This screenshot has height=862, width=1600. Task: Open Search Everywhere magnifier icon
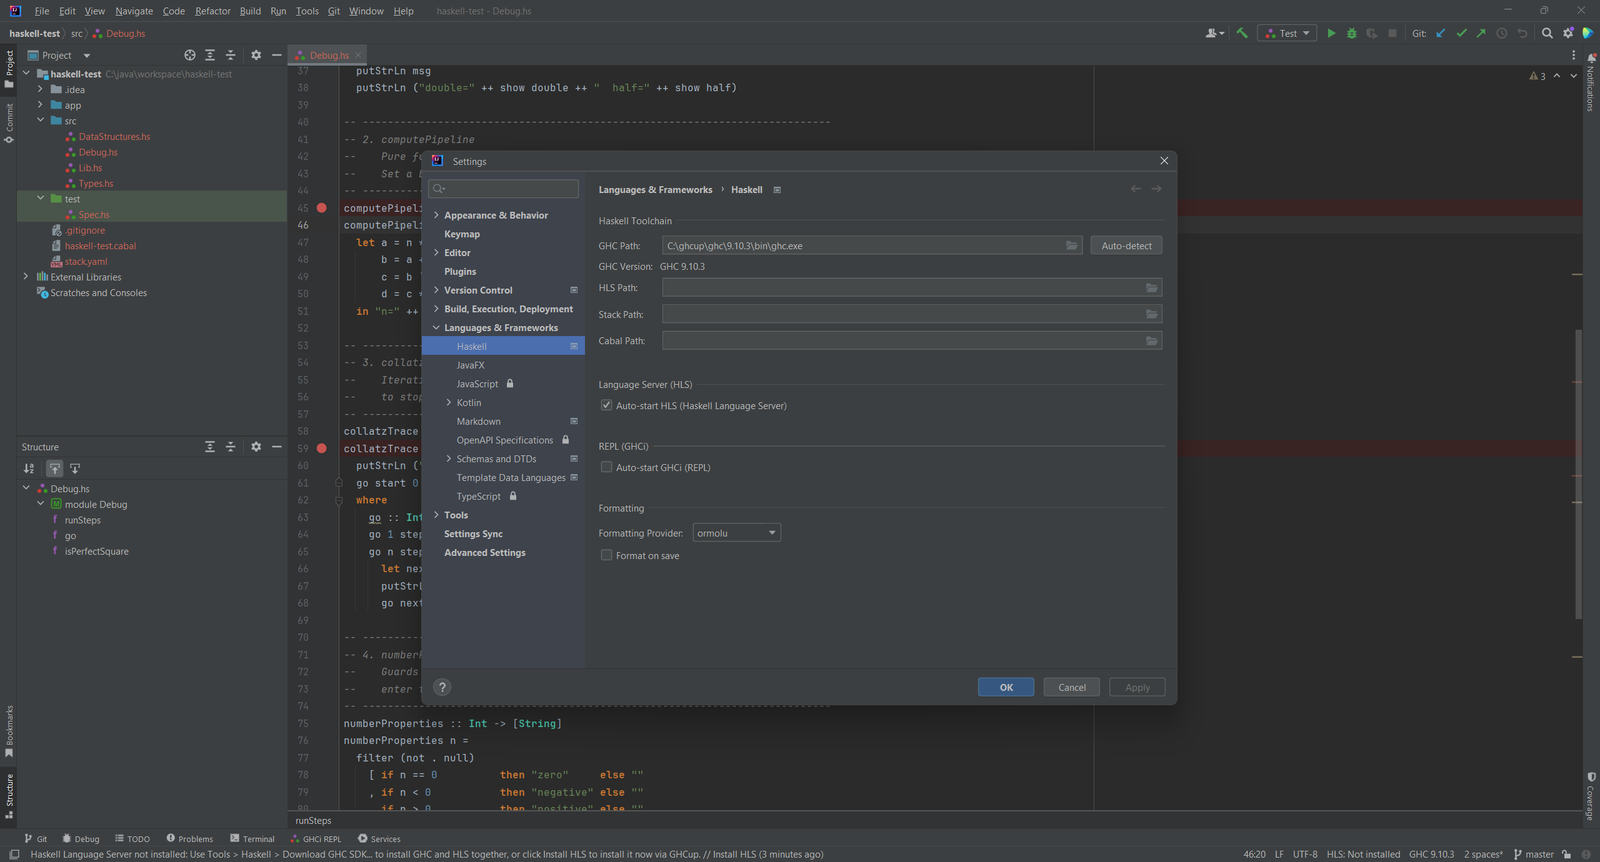1547,33
